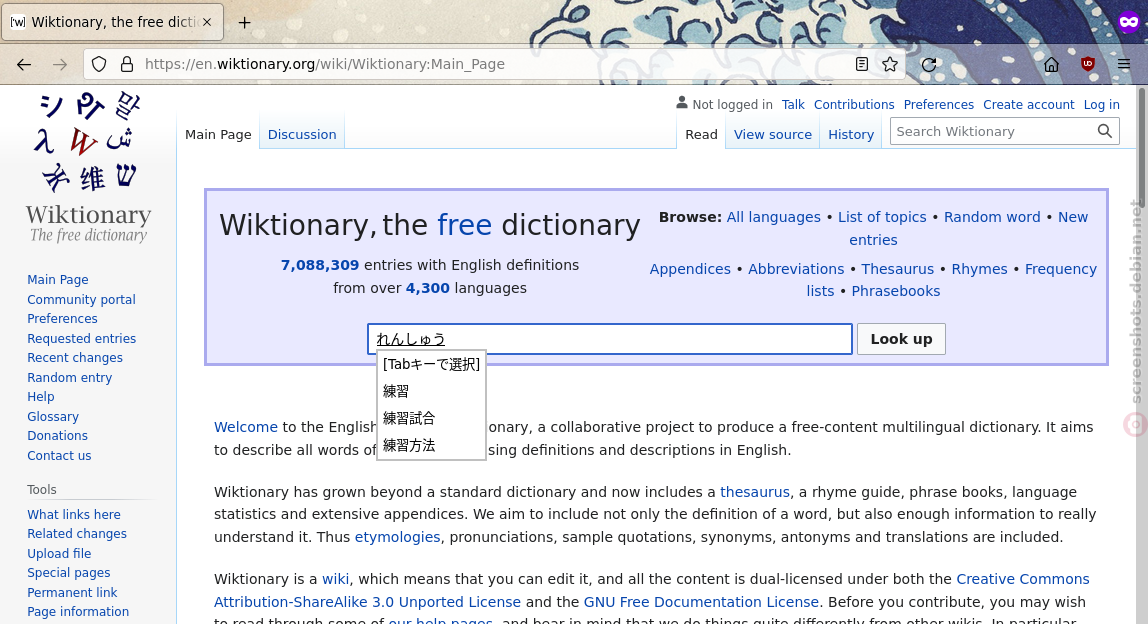Open Recent changes in sidebar
This screenshot has height=624, width=1148.
point(75,358)
